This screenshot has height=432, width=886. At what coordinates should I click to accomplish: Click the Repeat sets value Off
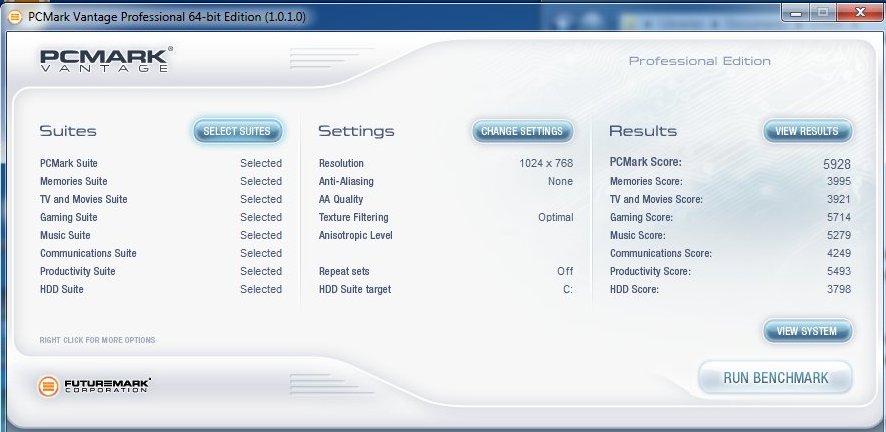click(x=565, y=272)
